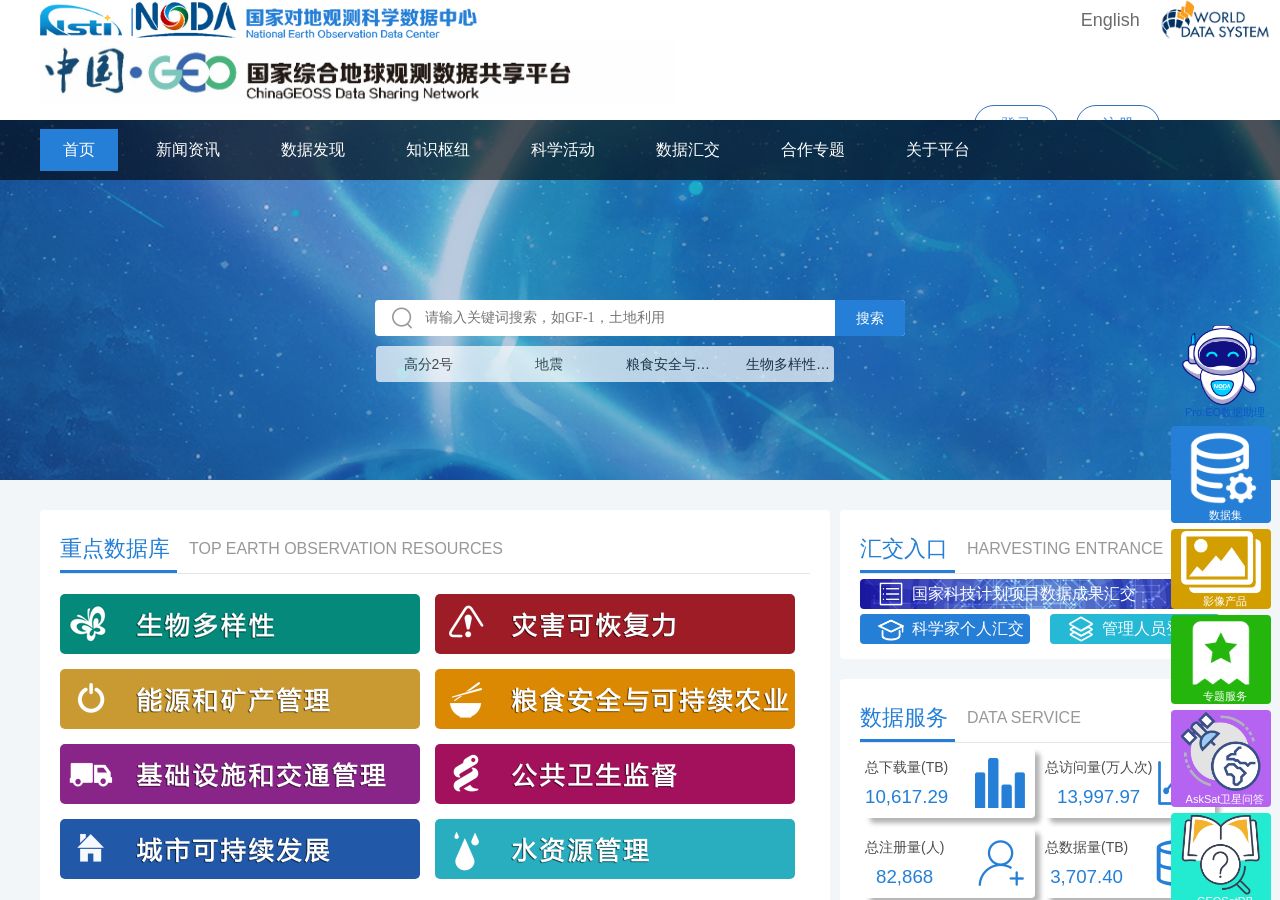Open the ChinaGEOSS Data Sharing Network logo
Screen dimensions: 1280x900
click(307, 74)
